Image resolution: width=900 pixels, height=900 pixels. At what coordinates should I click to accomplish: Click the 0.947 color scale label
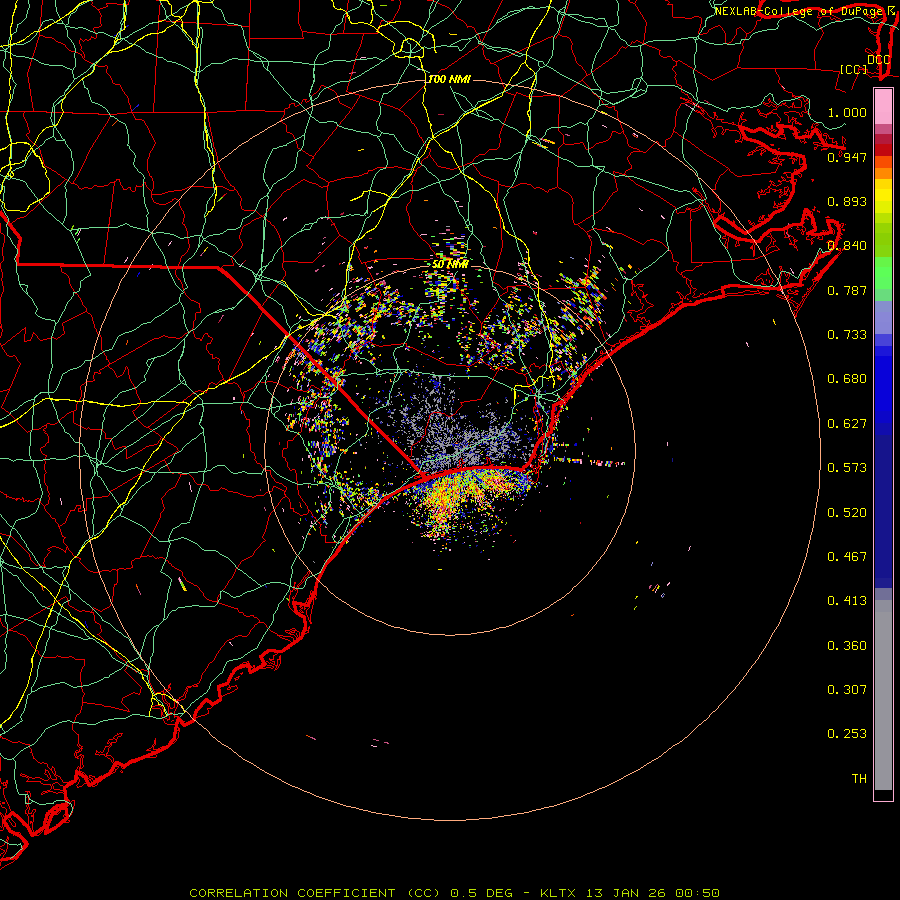pyautogui.click(x=847, y=157)
